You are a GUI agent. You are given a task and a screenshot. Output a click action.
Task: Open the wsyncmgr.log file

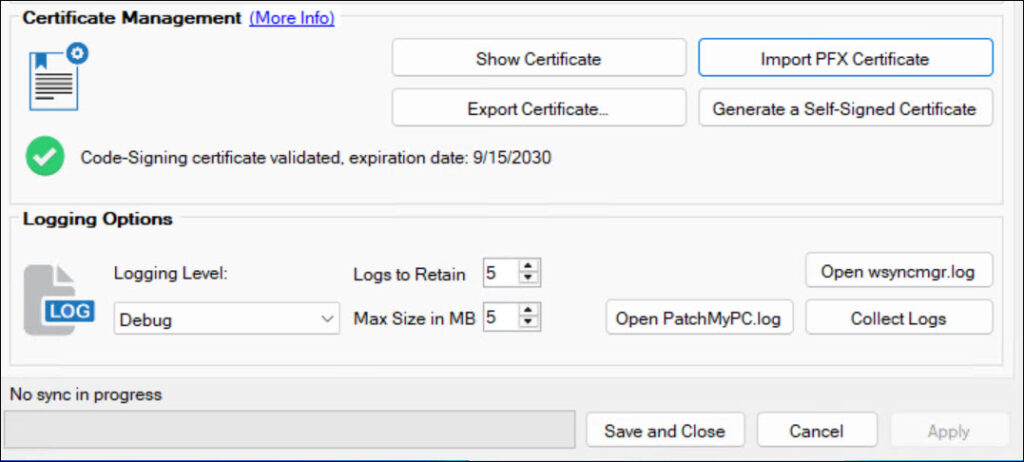[x=898, y=271]
